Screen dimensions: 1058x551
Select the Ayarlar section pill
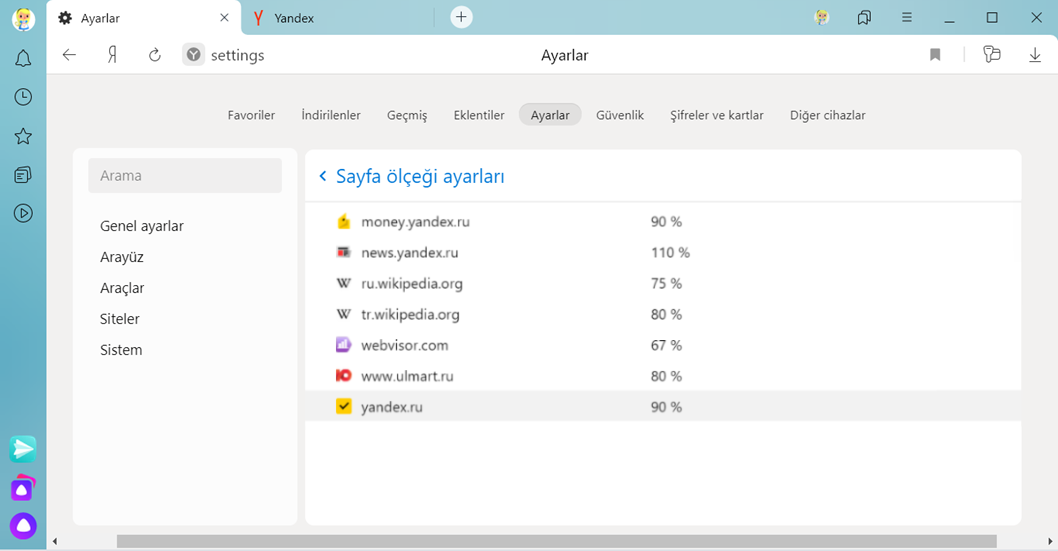click(x=550, y=115)
